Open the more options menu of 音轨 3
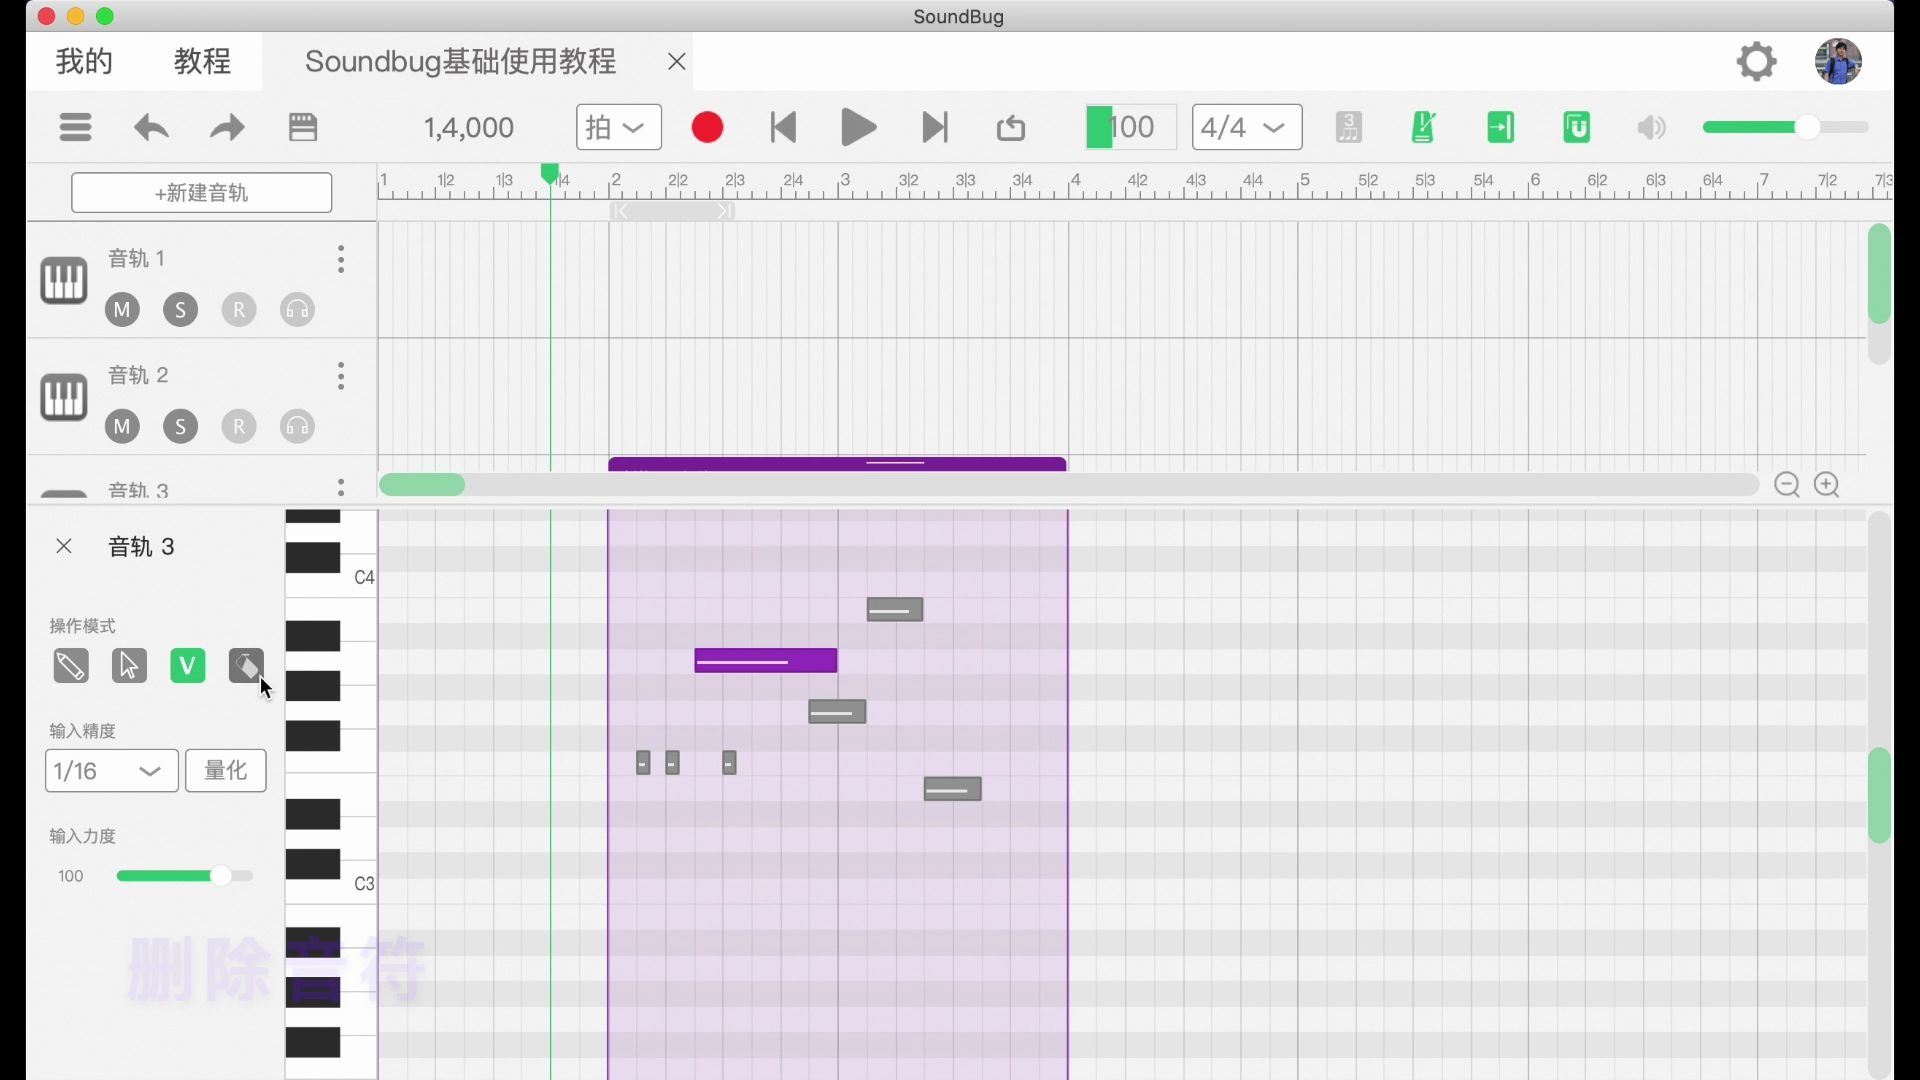This screenshot has height=1080, width=1920. tap(341, 487)
